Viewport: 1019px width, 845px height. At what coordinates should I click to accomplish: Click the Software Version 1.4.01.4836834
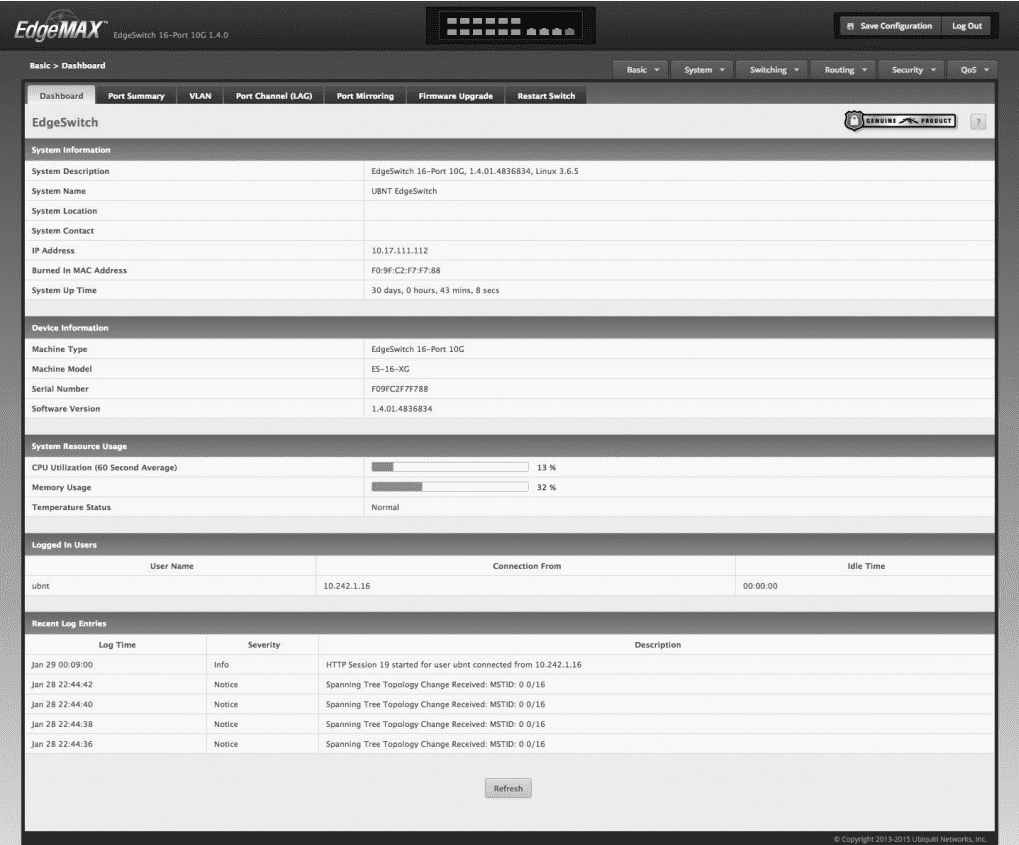coord(402,408)
